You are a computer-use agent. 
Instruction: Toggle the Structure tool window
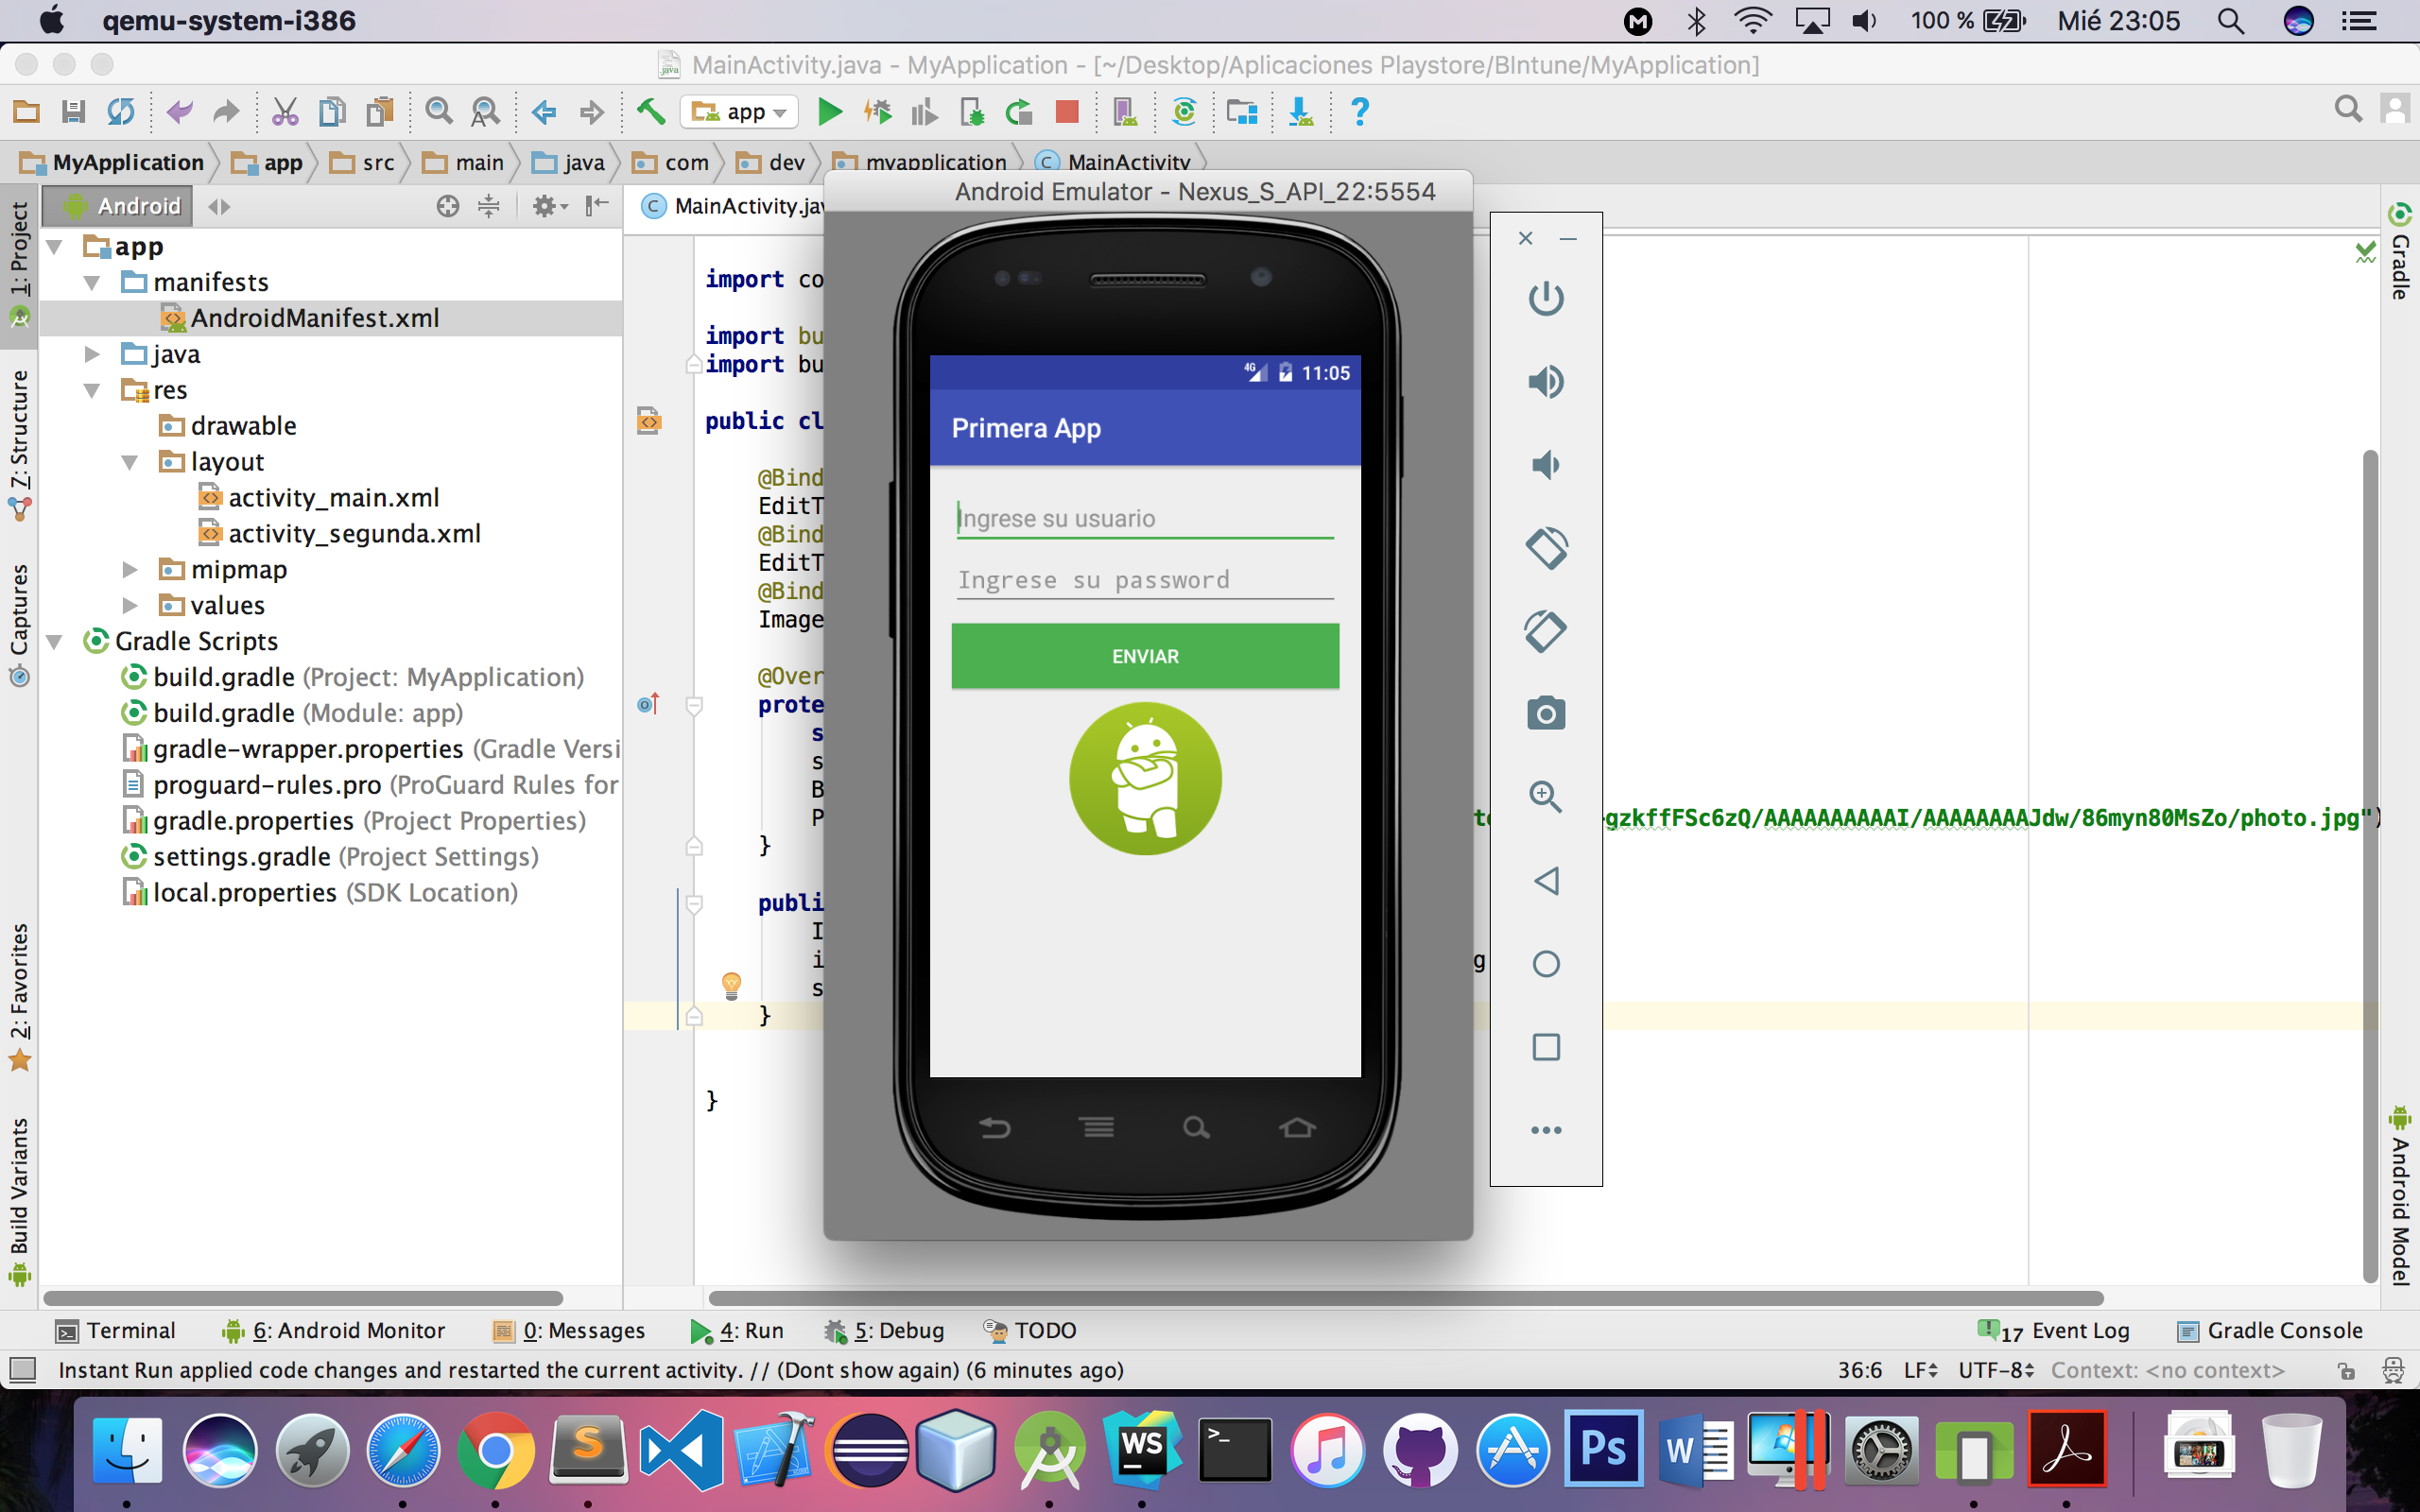click(x=19, y=444)
